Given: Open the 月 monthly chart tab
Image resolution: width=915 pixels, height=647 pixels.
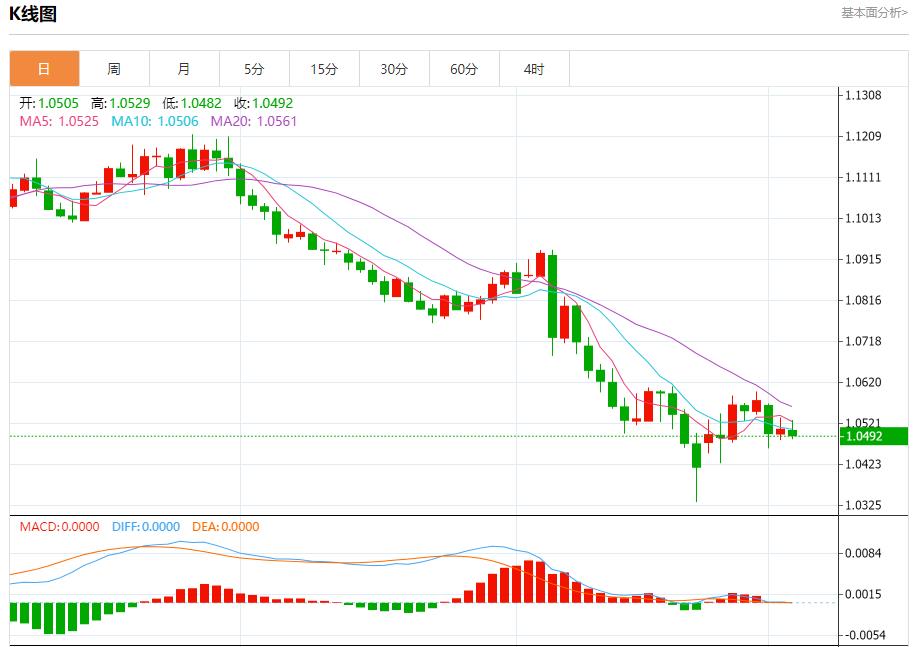Looking at the screenshot, I should 184,69.
